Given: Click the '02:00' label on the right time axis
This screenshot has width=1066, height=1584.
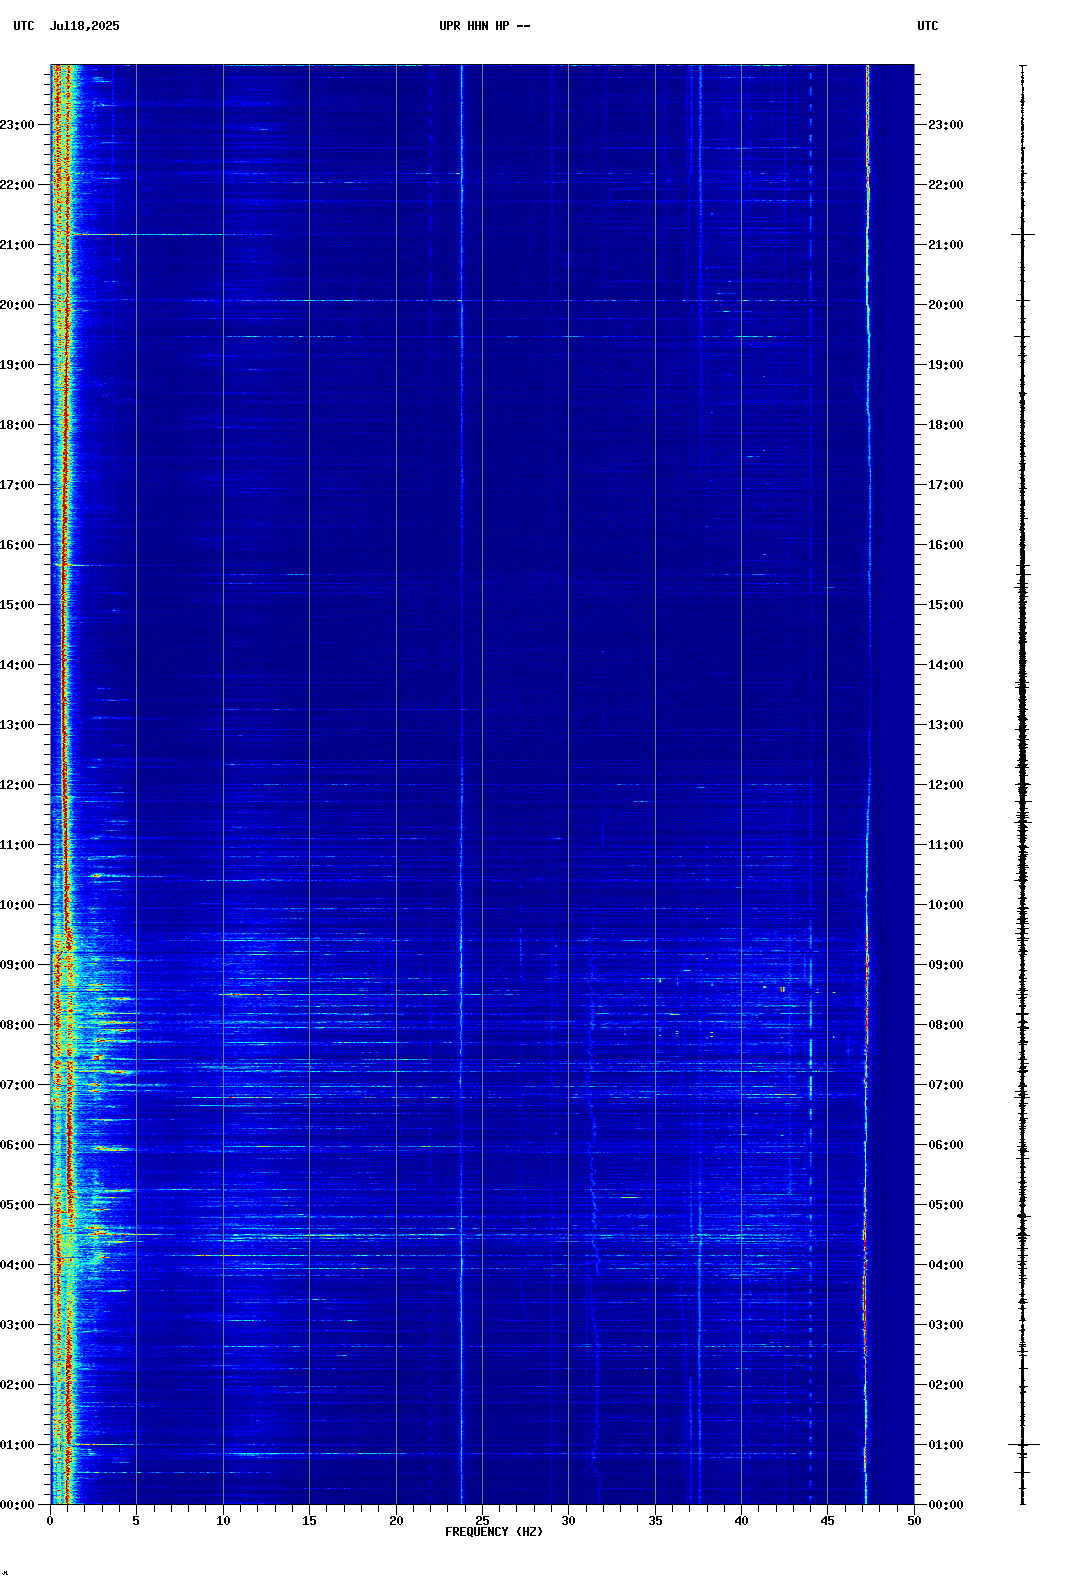Looking at the screenshot, I should [946, 1385].
